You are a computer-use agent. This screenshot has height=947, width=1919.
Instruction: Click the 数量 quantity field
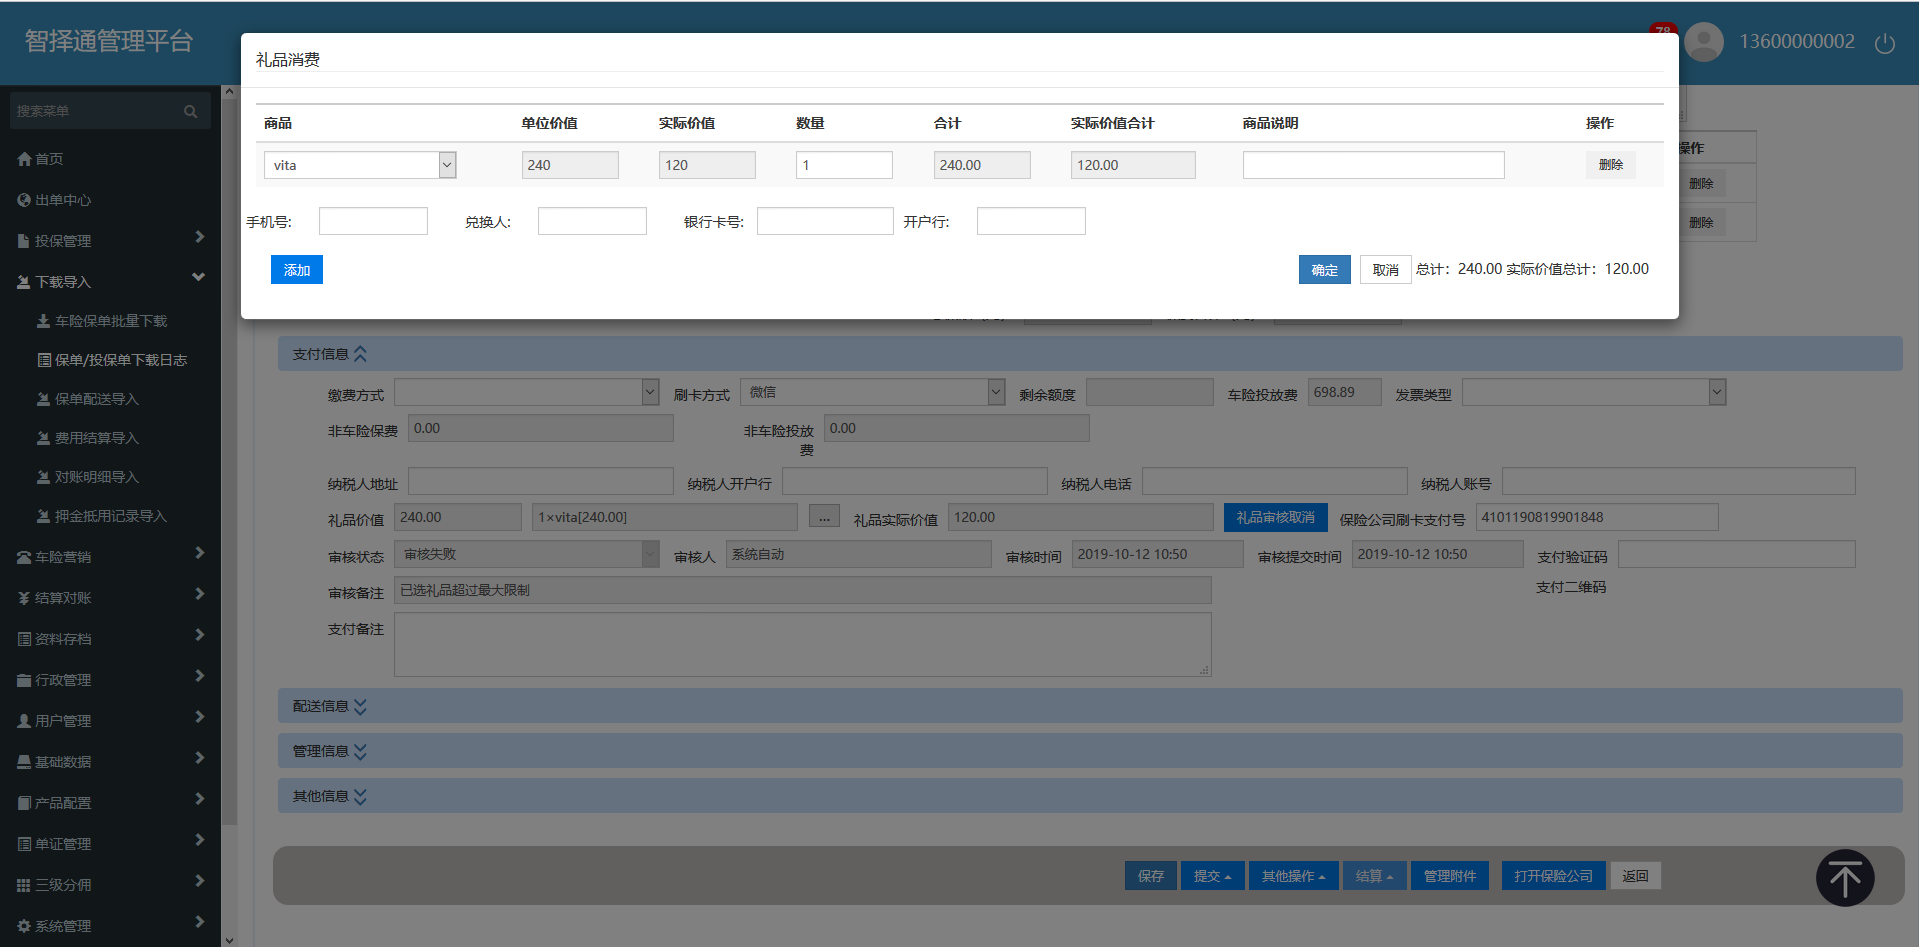(843, 165)
